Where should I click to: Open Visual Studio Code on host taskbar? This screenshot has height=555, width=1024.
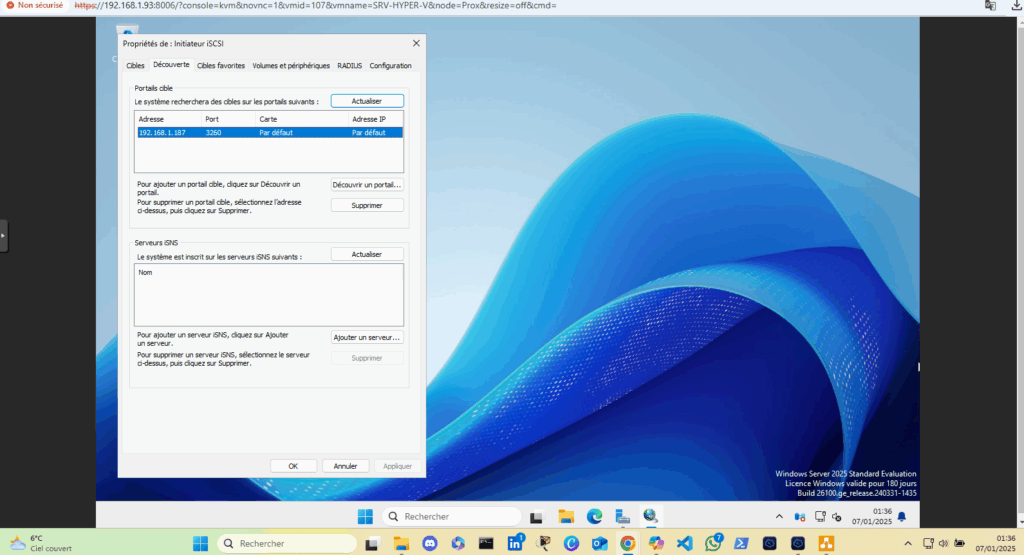pyautogui.click(x=684, y=543)
